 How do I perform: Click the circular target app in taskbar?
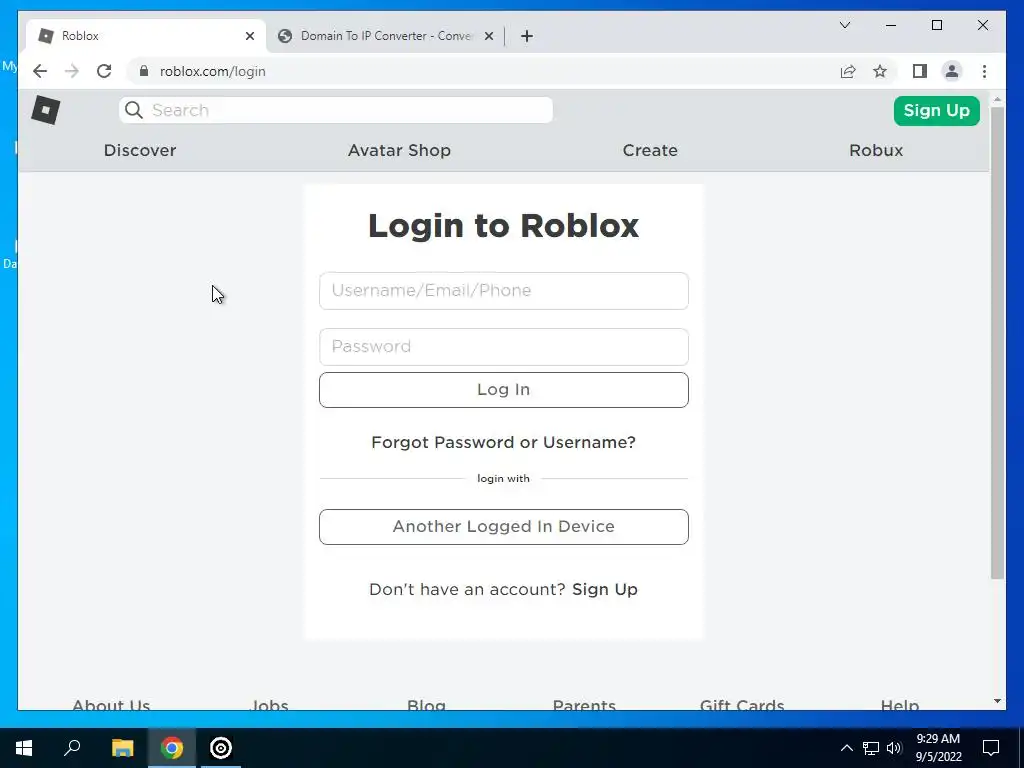221,748
